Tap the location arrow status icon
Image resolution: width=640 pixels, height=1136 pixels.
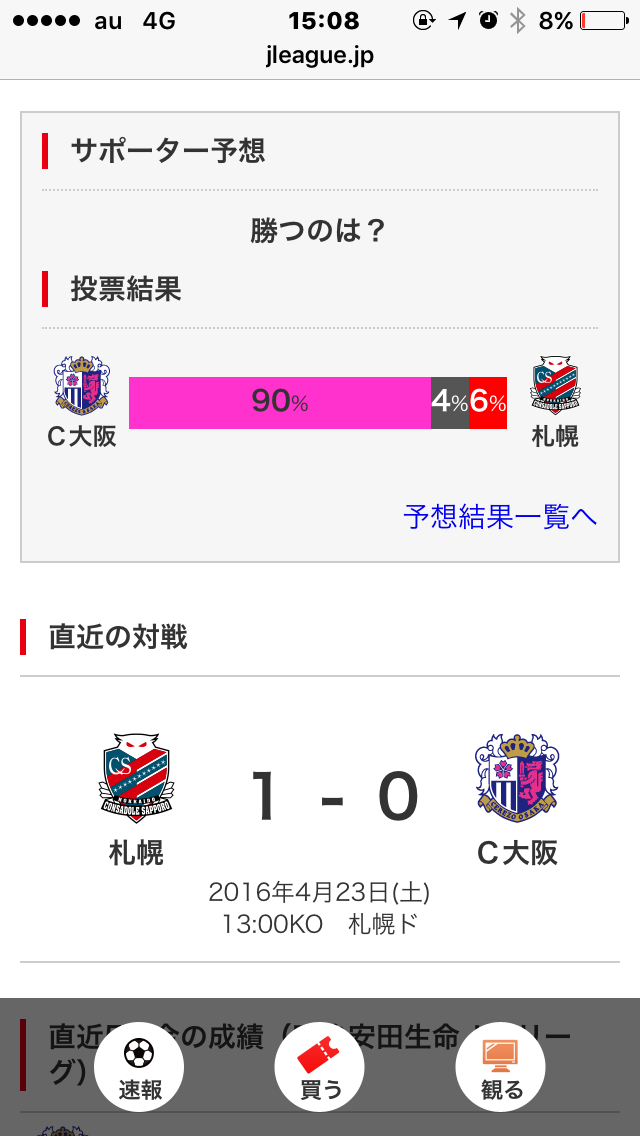coord(457,20)
